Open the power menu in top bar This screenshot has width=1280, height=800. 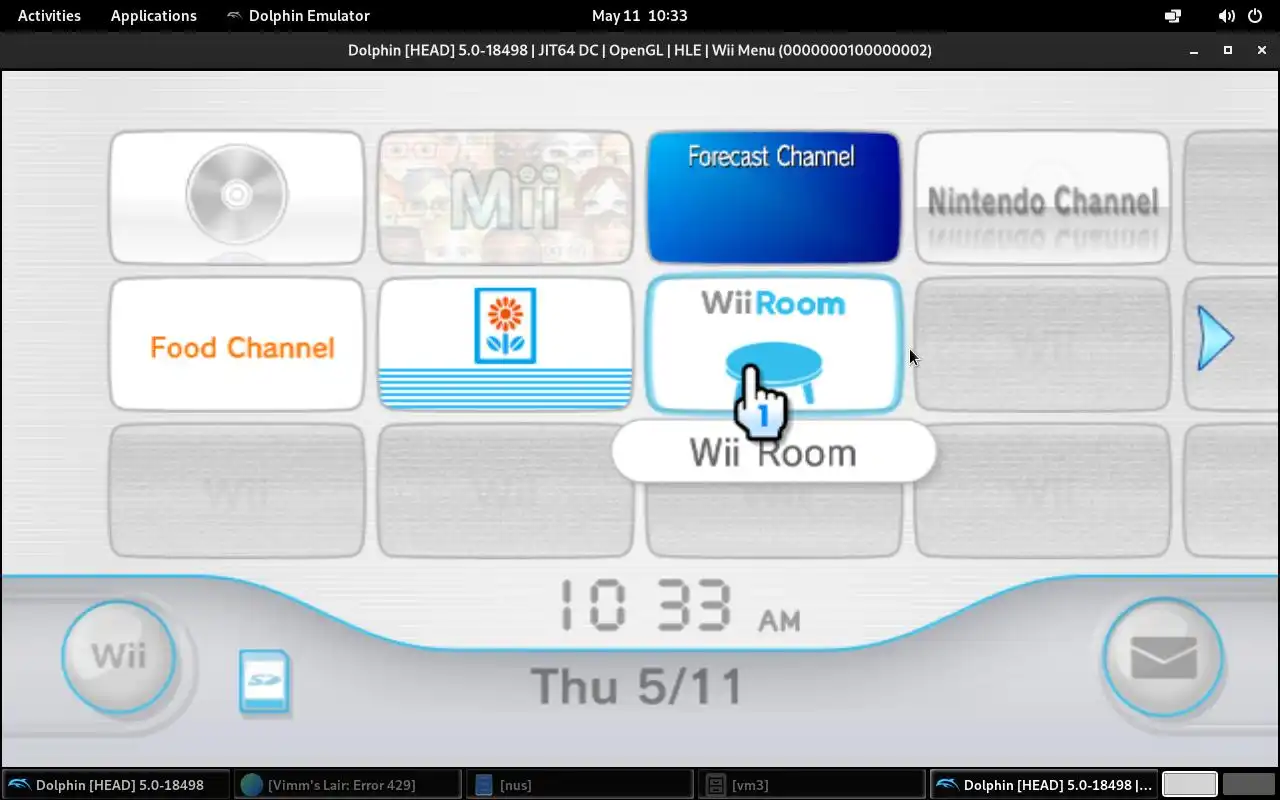pyautogui.click(x=1255, y=16)
